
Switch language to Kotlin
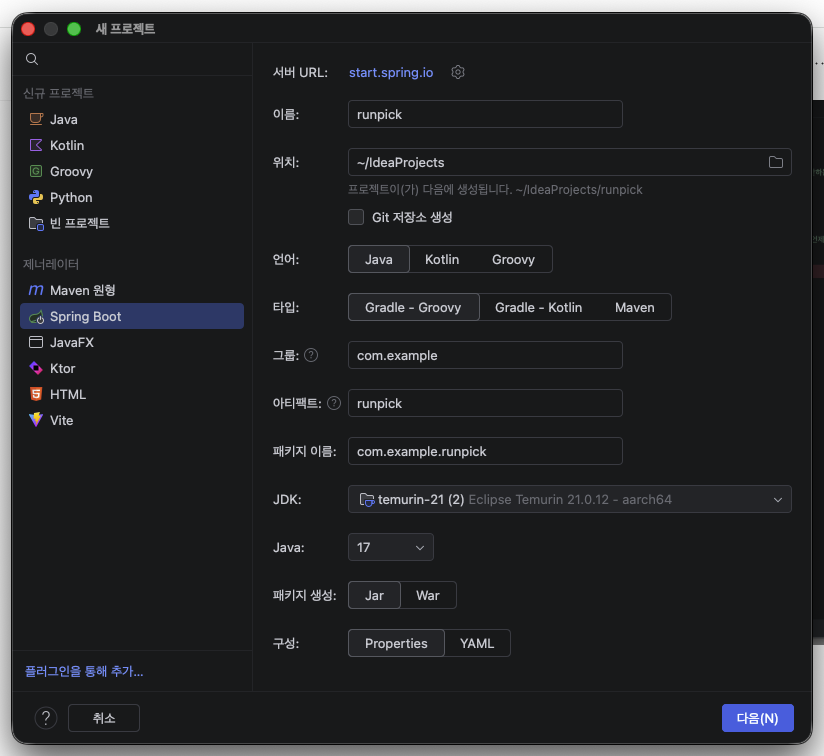(442, 259)
